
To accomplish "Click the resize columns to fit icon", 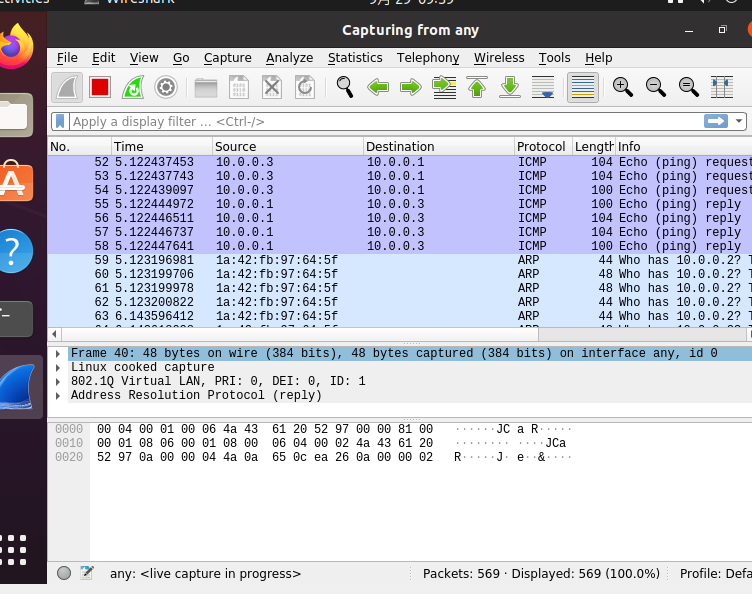I will [x=722, y=87].
